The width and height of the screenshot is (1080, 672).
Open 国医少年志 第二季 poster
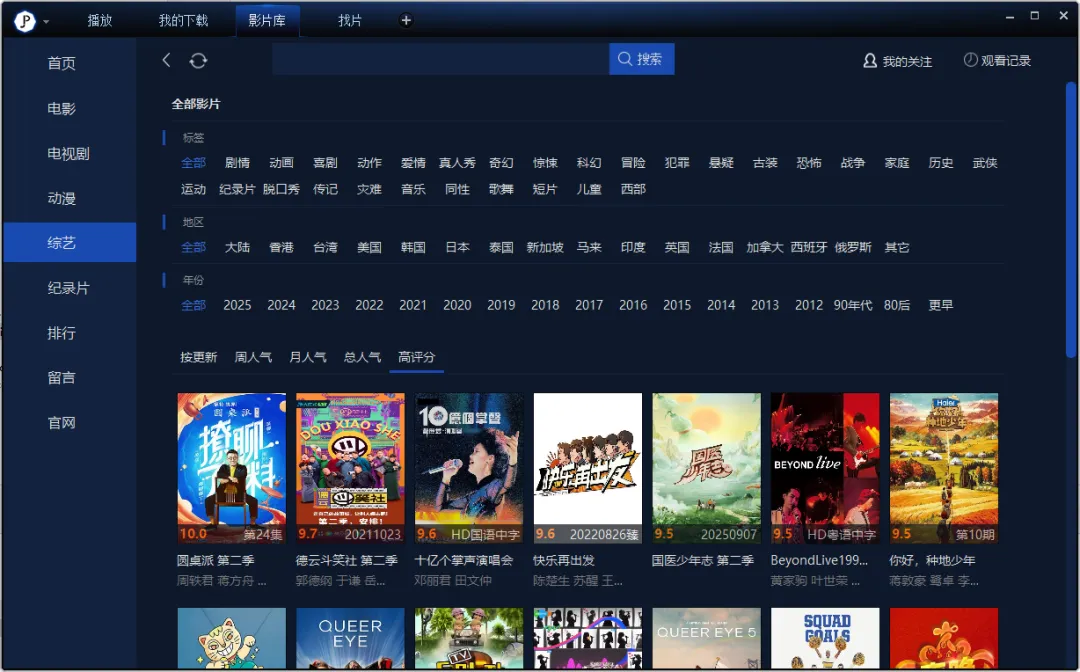[x=707, y=468]
